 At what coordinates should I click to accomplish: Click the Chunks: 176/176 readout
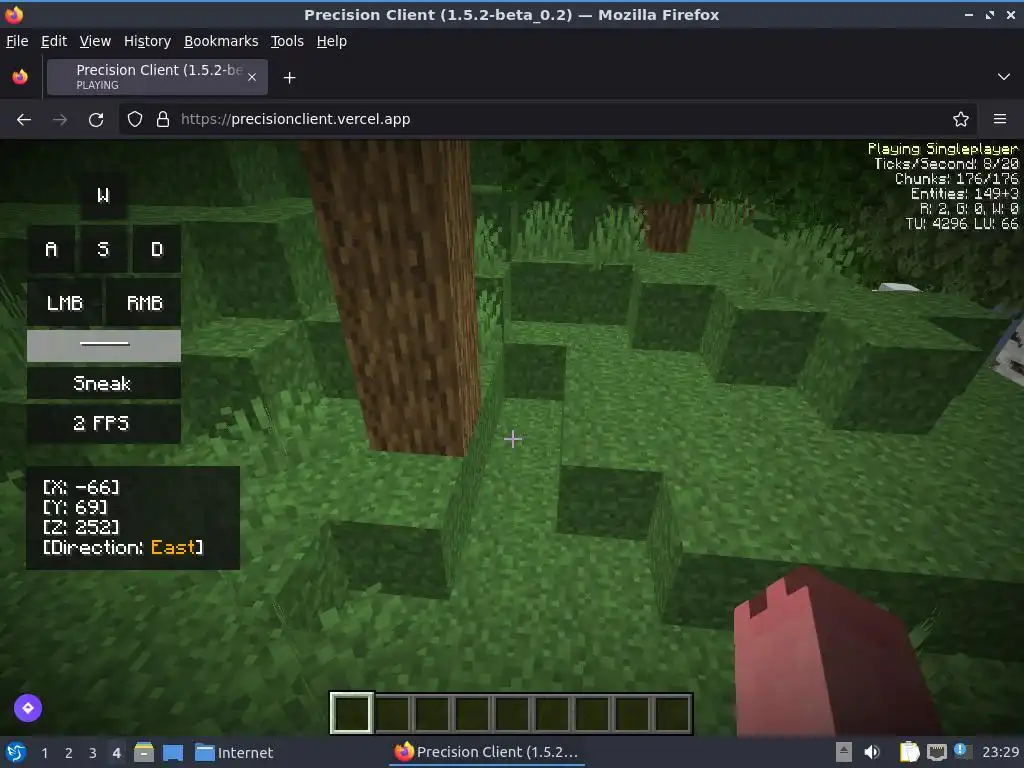point(956,179)
